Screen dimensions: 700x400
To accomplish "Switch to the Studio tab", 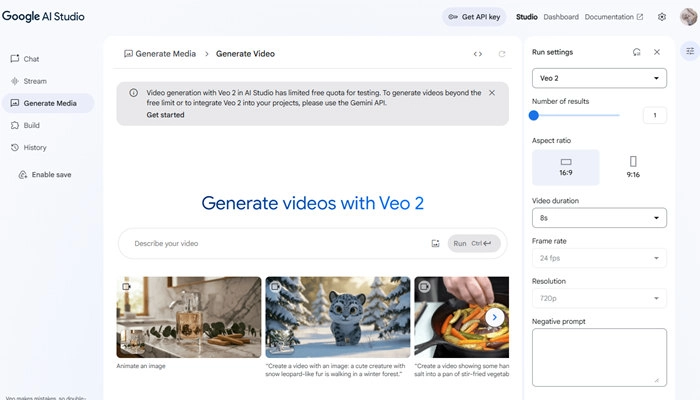I will 526,17.
